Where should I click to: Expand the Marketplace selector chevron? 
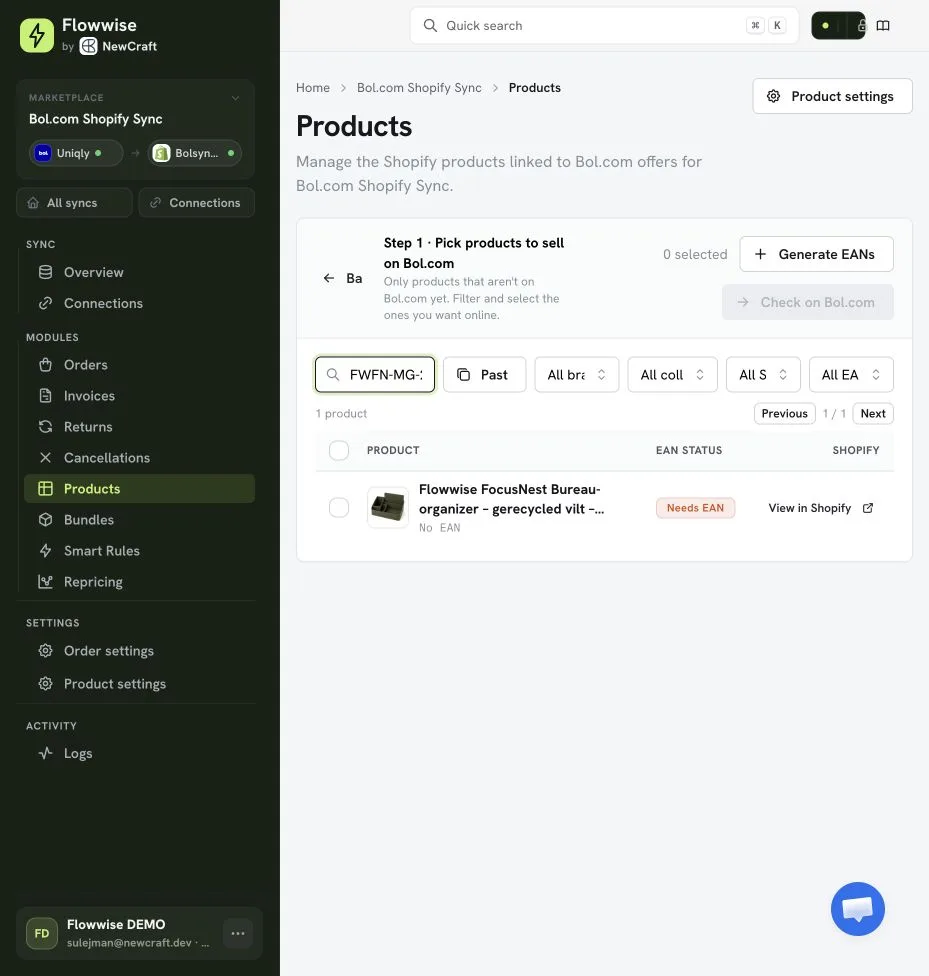point(235,98)
